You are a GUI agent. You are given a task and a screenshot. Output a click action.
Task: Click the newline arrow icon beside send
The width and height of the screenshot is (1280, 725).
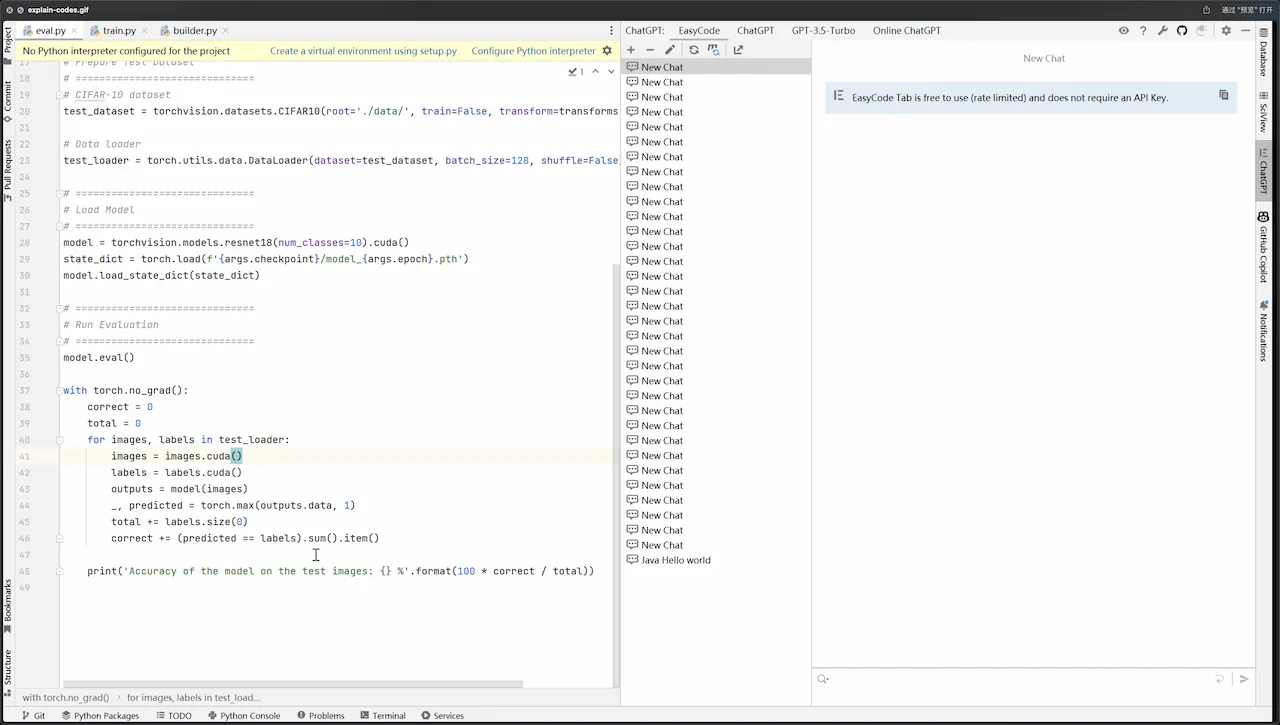point(1220,679)
